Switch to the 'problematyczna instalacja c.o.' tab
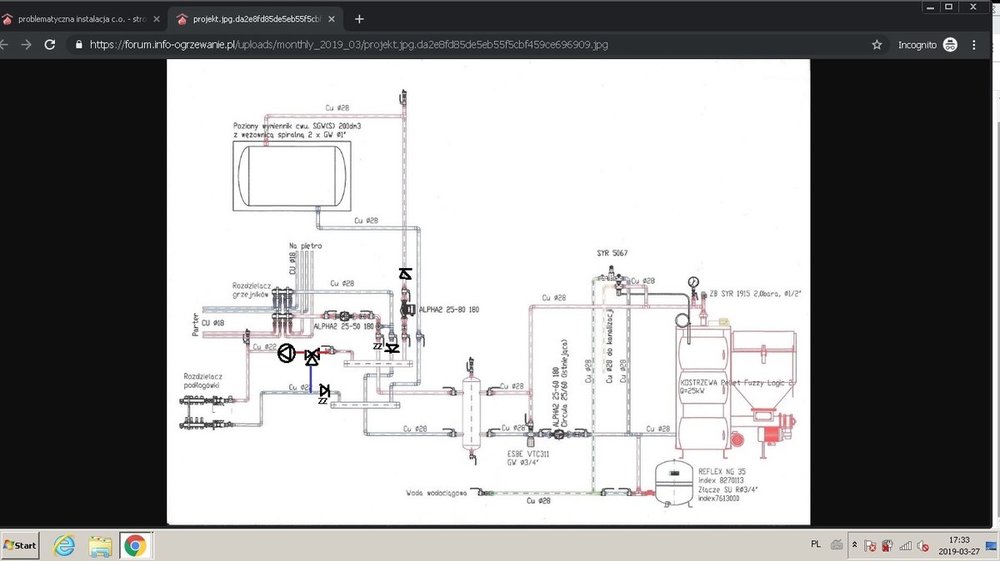The width and height of the screenshot is (1000, 561). point(80,19)
